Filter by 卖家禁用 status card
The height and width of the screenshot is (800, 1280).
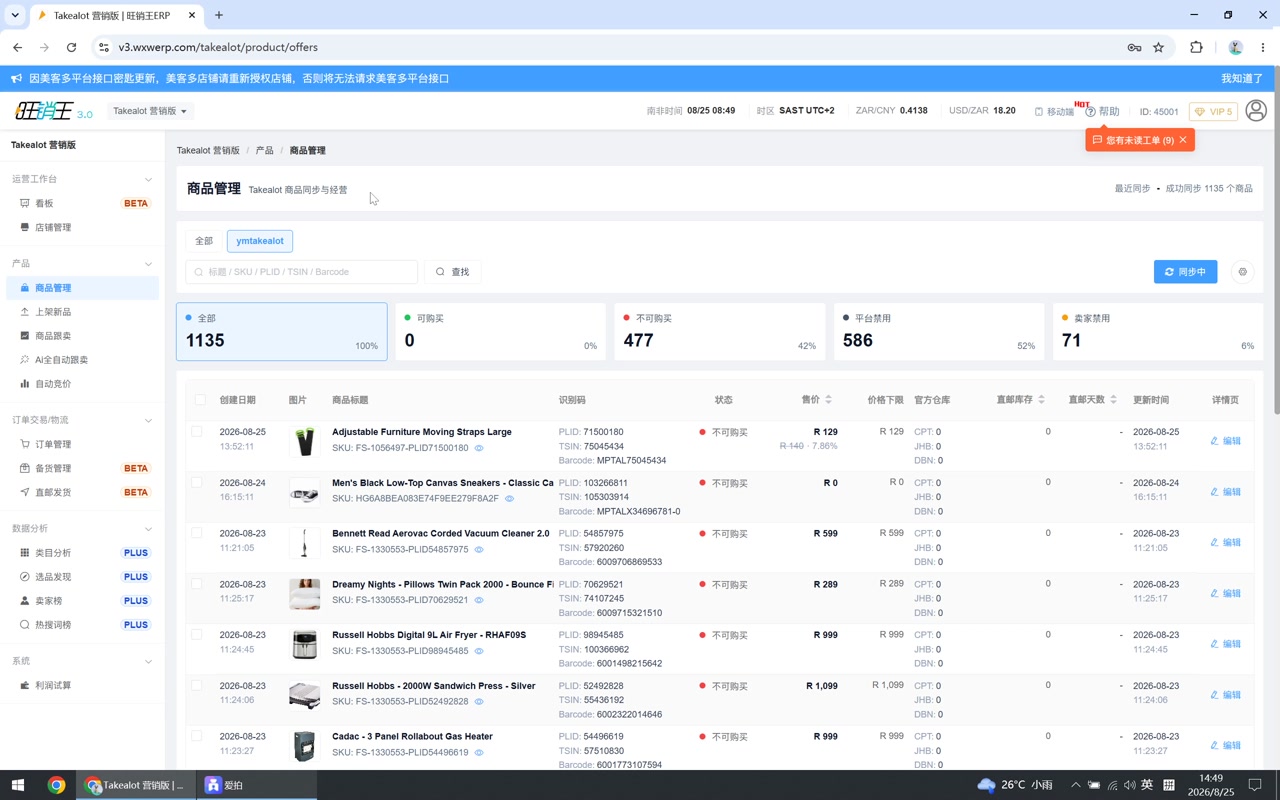[x=1158, y=331]
